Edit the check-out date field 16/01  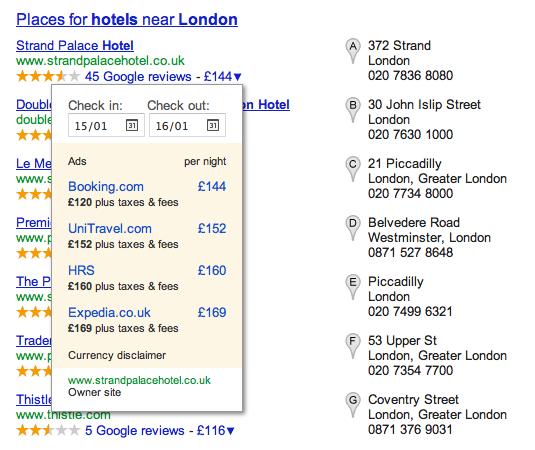tap(187, 125)
